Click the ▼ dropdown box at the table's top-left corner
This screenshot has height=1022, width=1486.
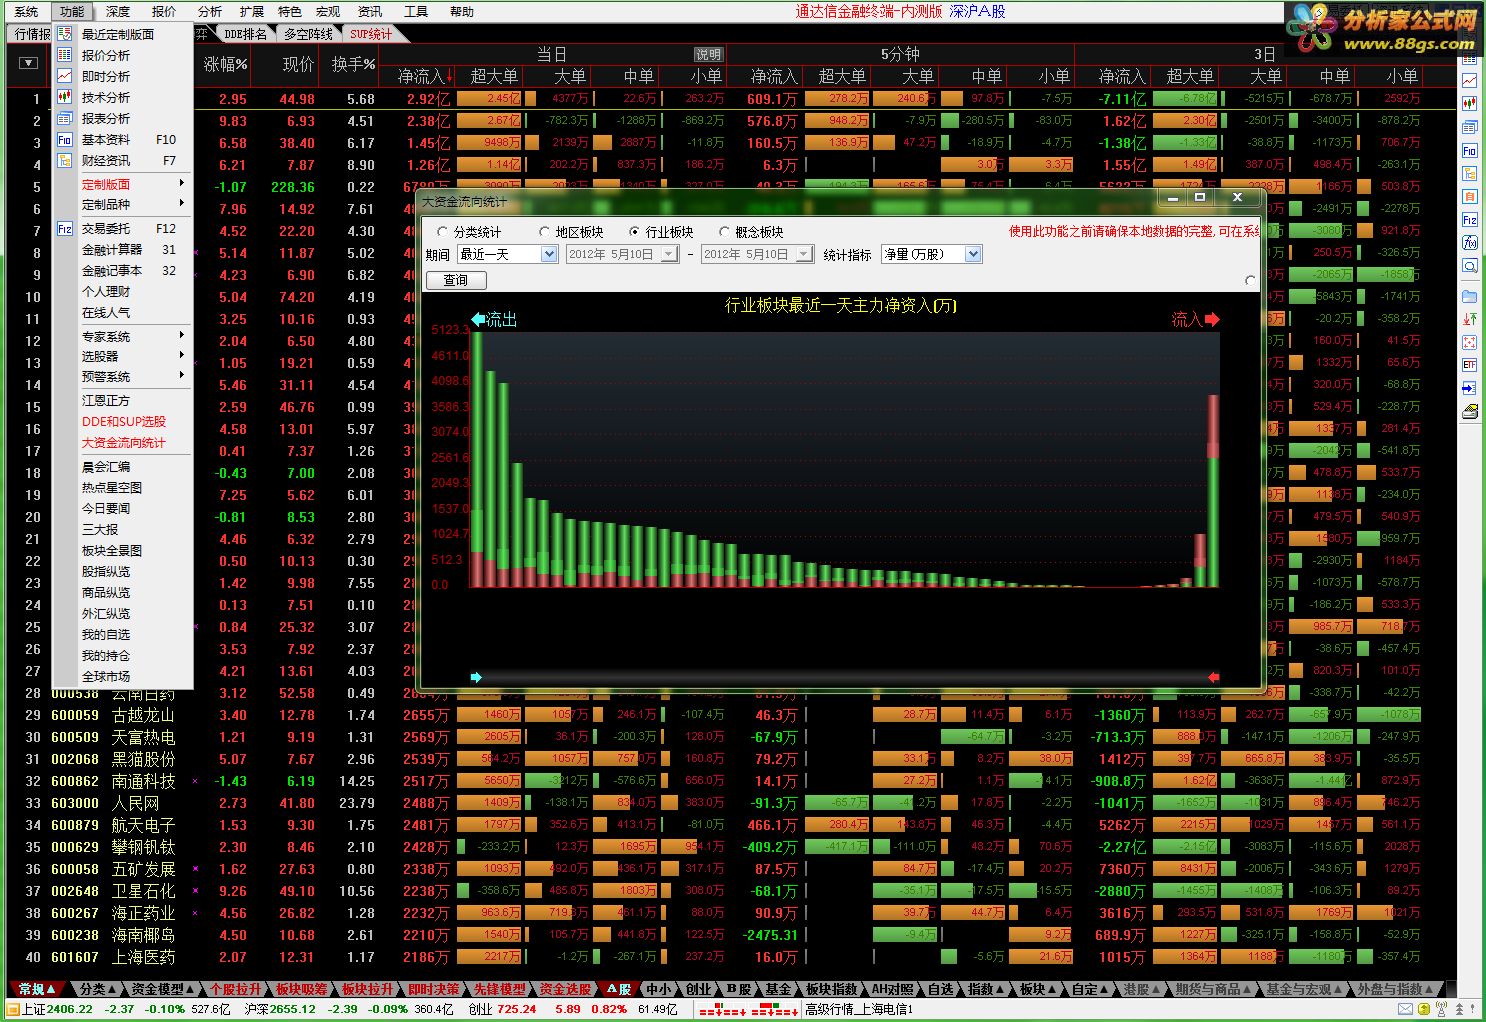coord(29,63)
